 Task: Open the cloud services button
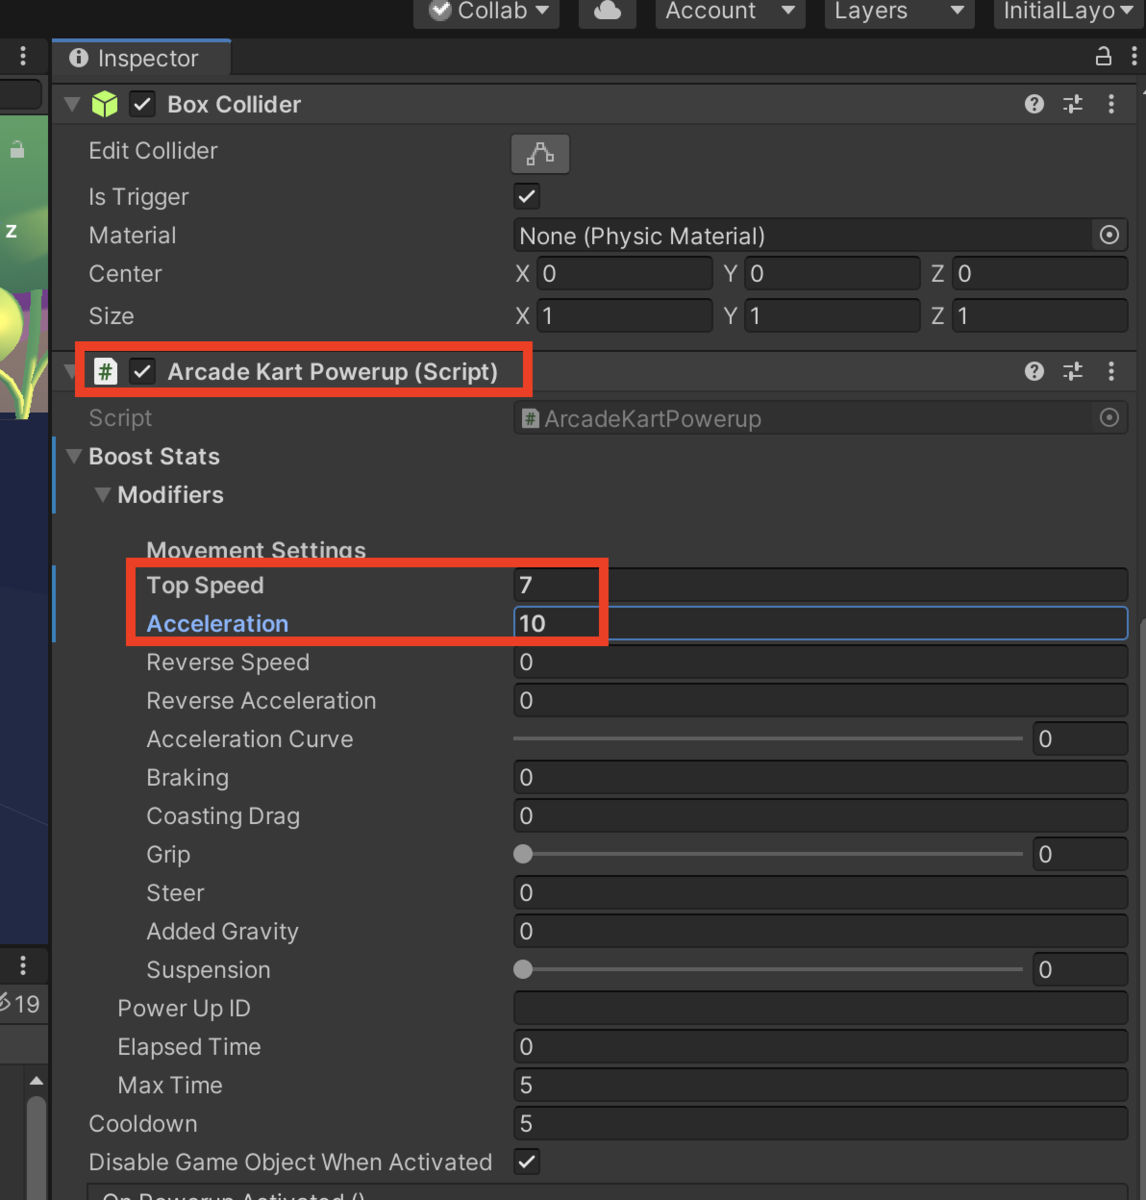(x=607, y=12)
